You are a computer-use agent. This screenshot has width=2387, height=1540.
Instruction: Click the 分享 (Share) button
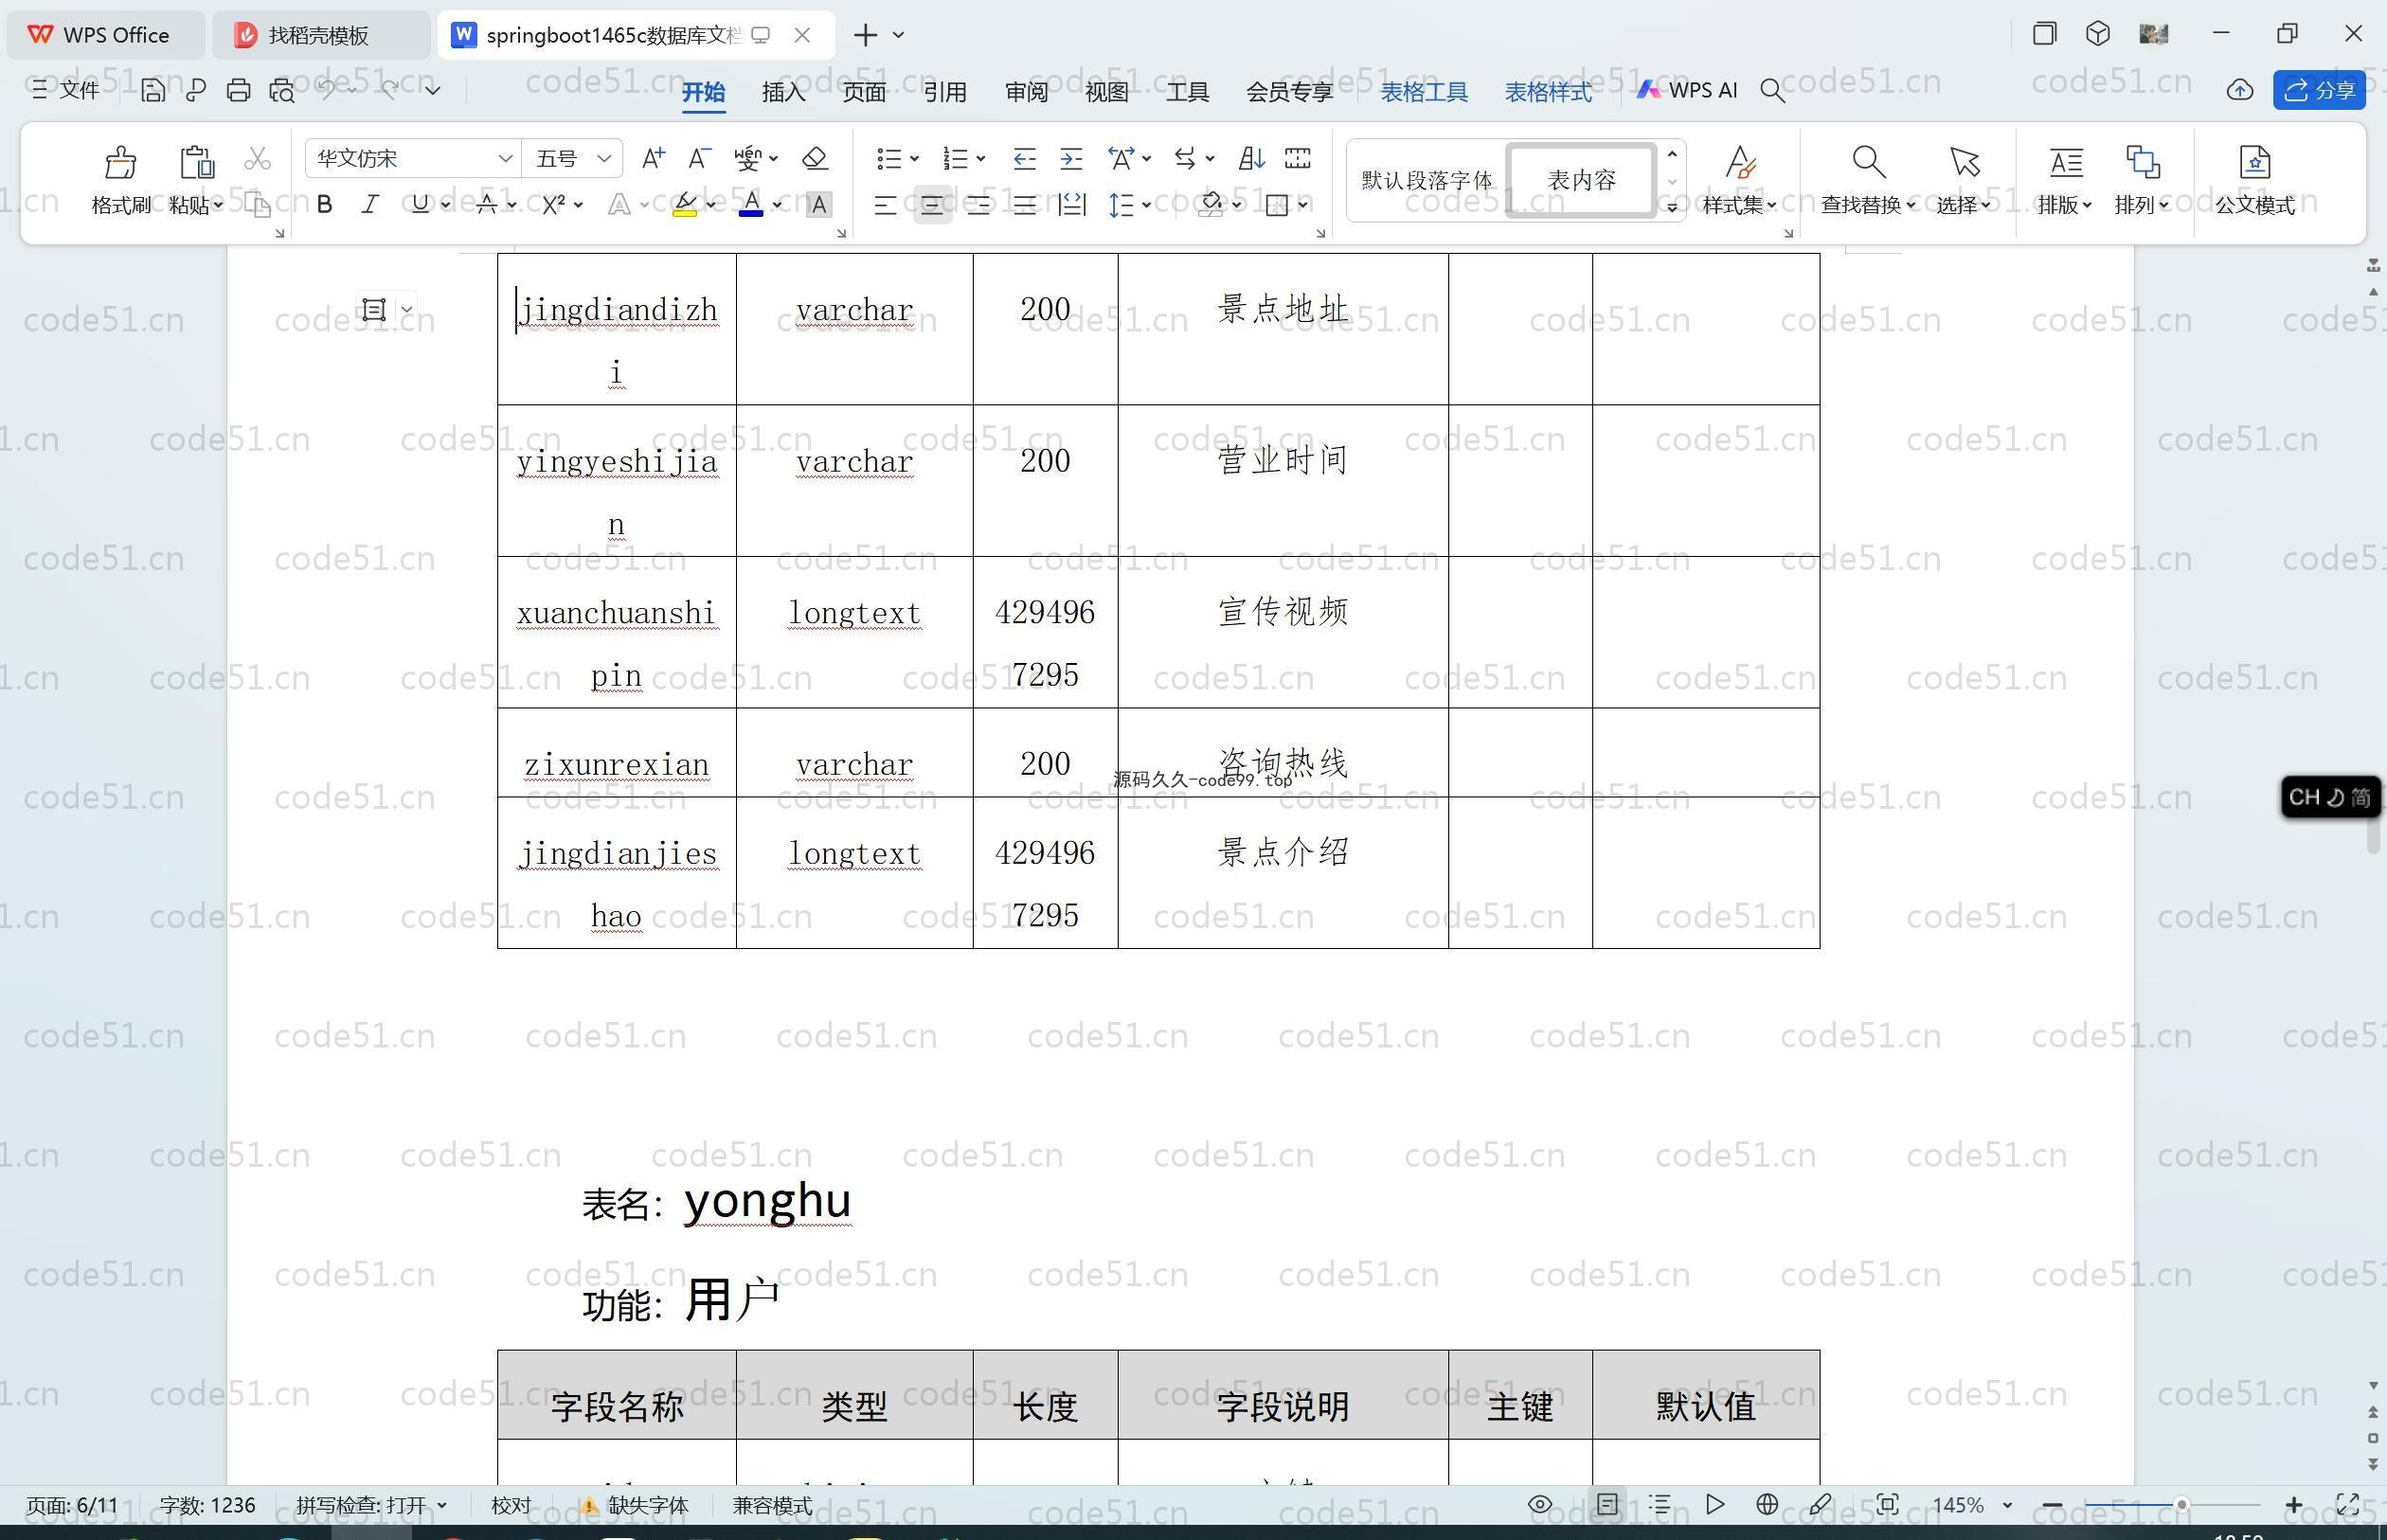click(2319, 90)
